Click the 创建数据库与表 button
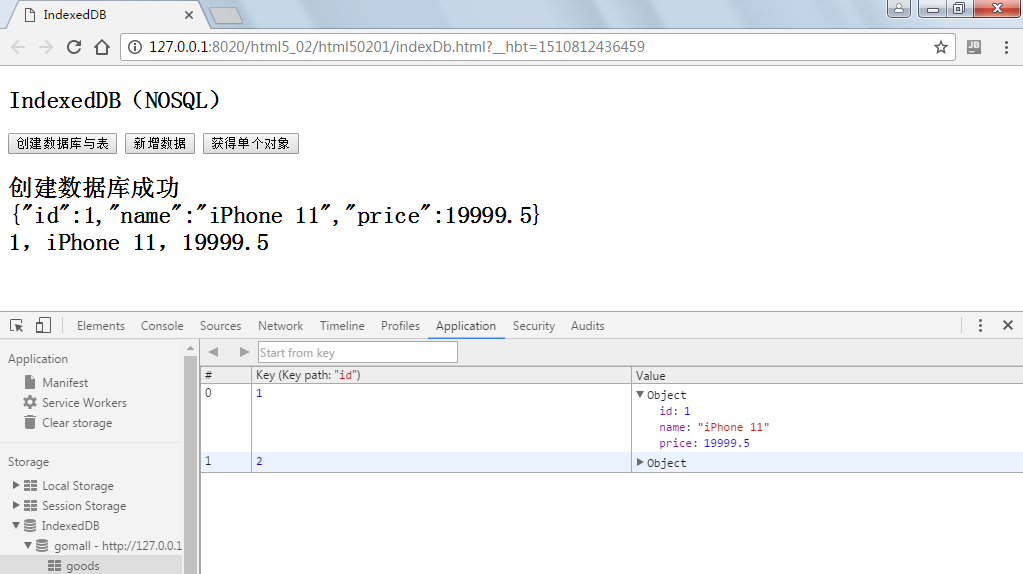Screen dimensions: 1023x574 pos(63,144)
